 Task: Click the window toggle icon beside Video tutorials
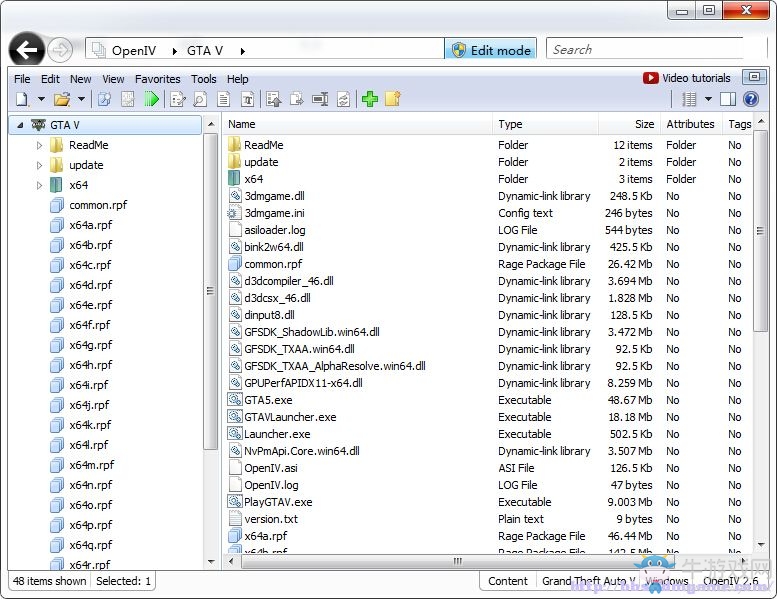coord(754,77)
